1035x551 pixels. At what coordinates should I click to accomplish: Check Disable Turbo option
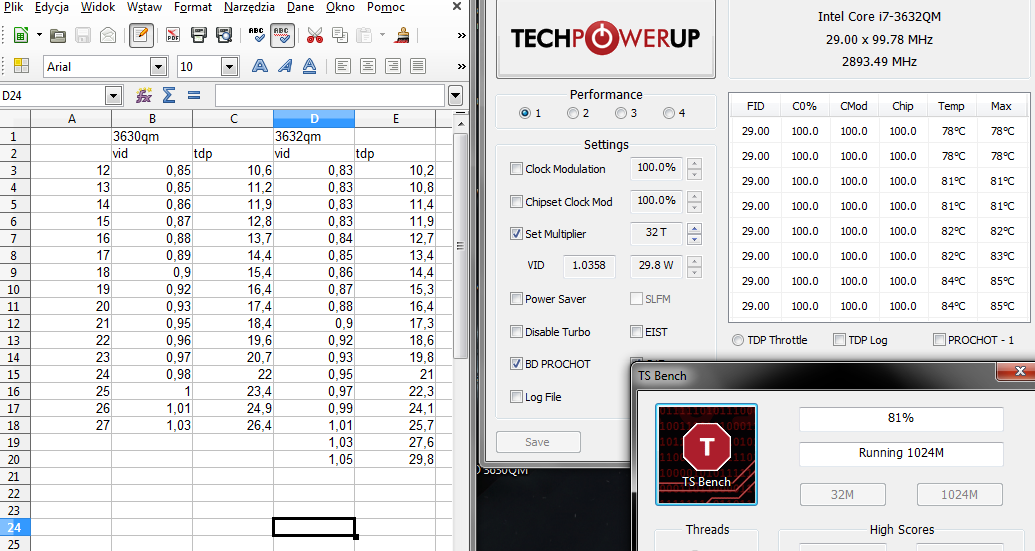(x=516, y=332)
